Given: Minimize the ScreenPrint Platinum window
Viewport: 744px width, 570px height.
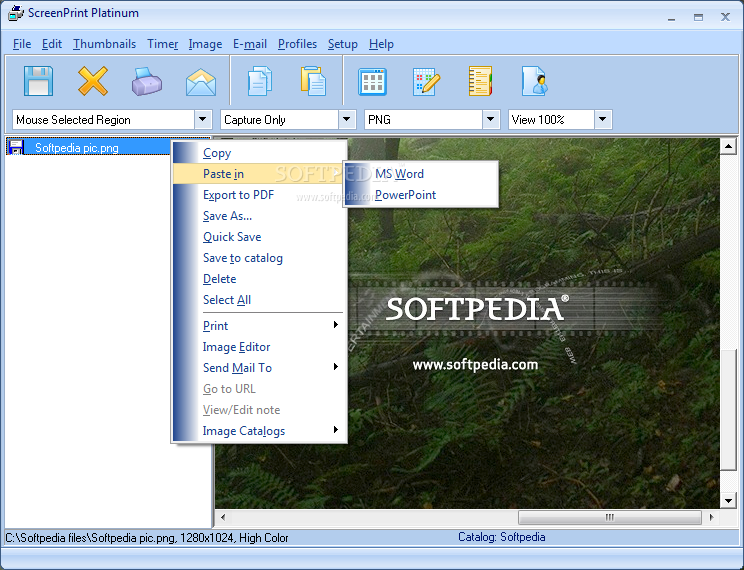Looking at the screenshot, I should pyautogui.click(x=671, y=18).
